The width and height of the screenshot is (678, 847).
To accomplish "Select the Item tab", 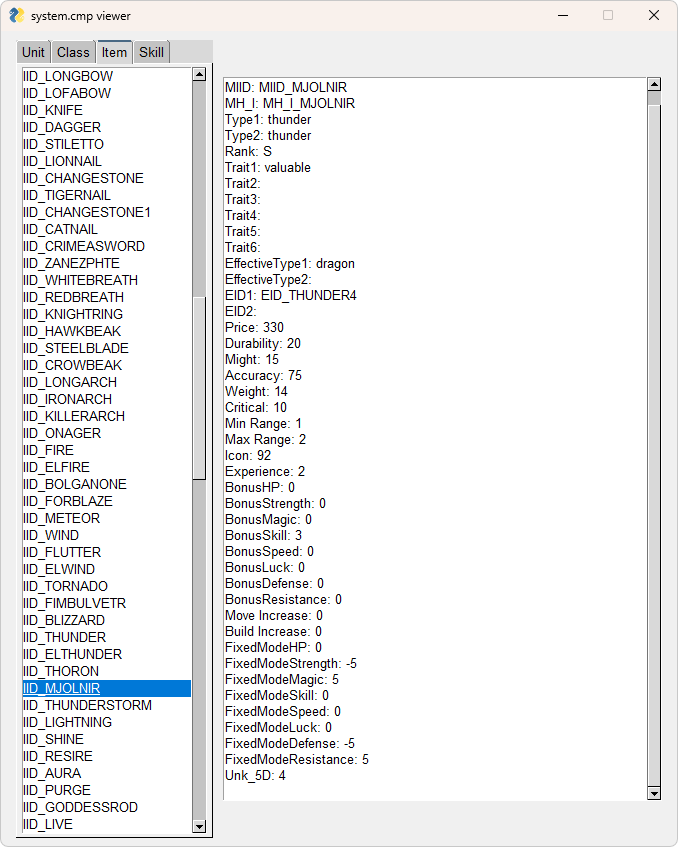I will (x=114, y=53).
